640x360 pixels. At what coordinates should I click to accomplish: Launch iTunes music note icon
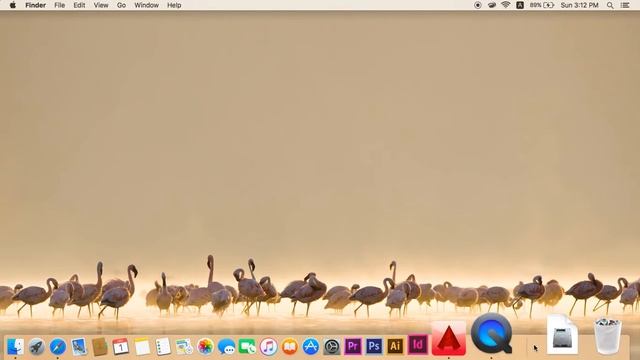tap(269, 347)
